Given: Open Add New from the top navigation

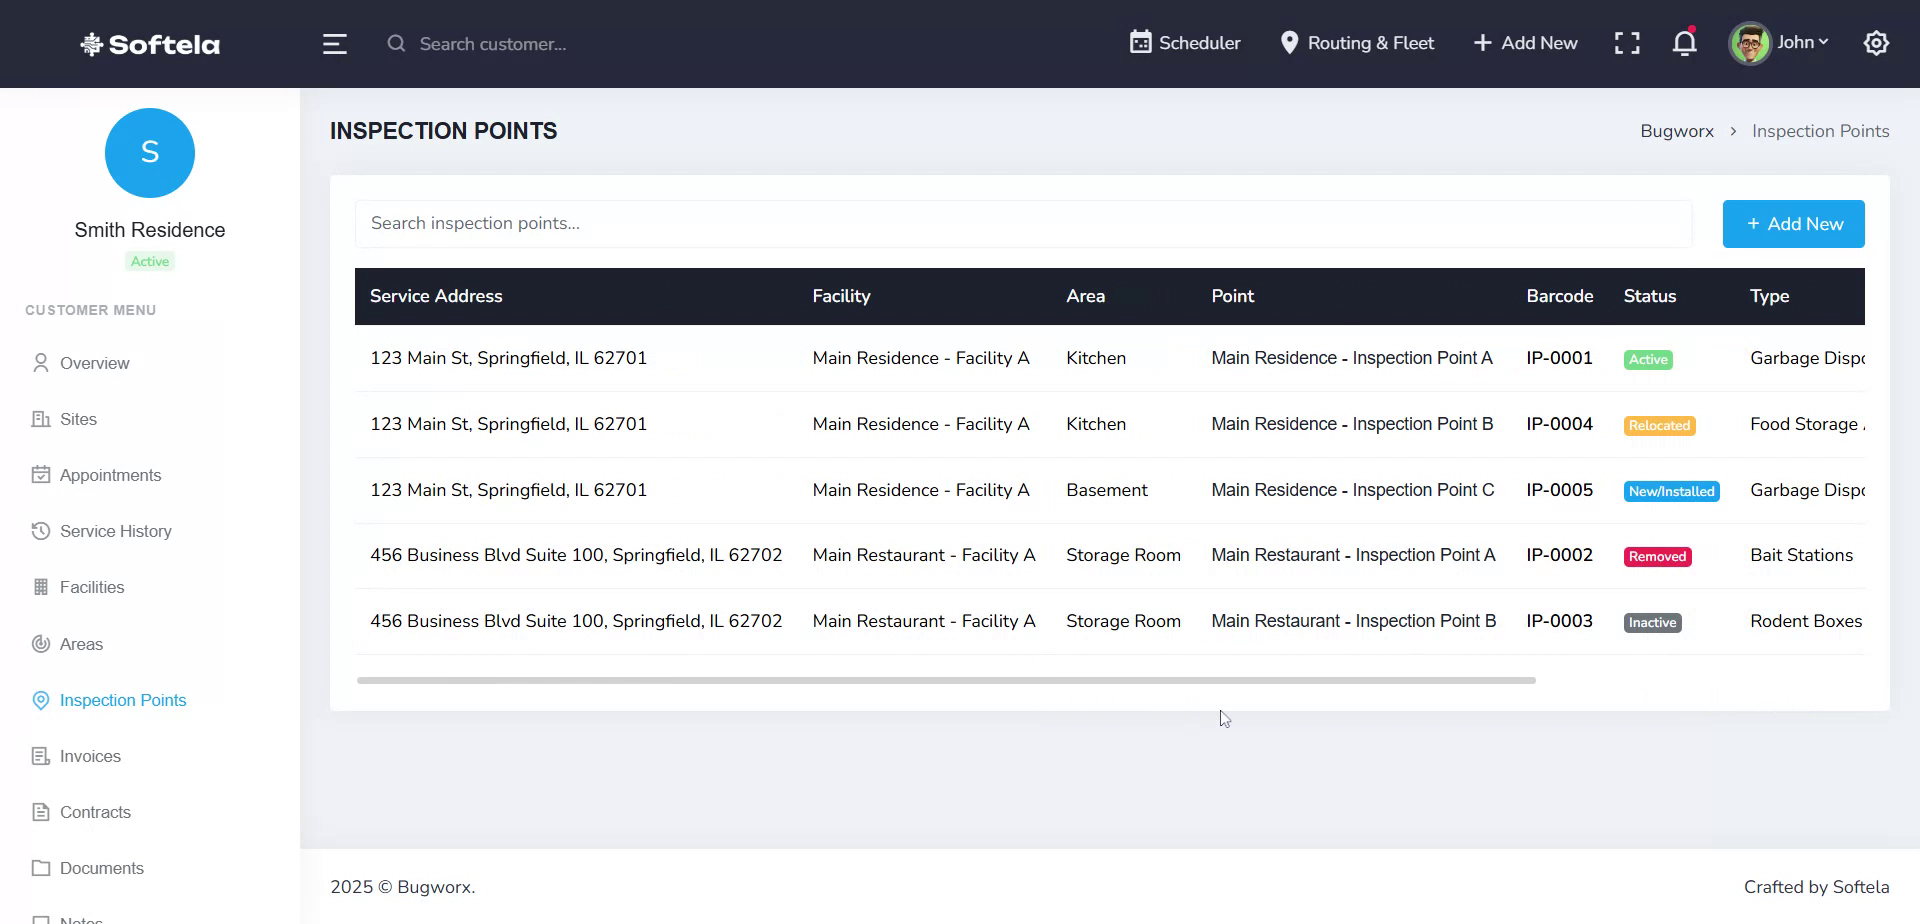Looking at the screenshot, I should [x=1524, y=43].
